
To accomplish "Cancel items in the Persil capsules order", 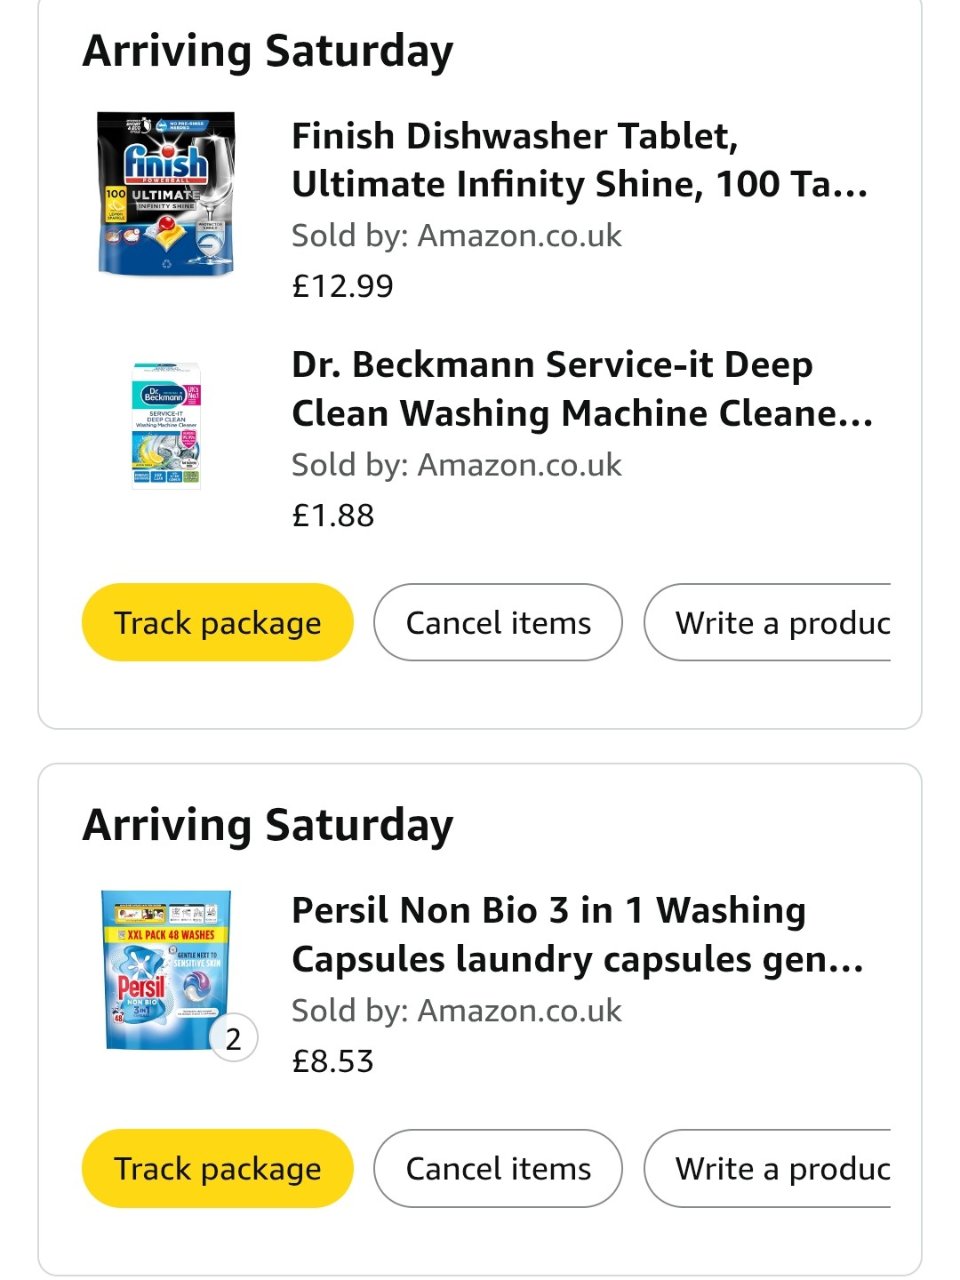I will 498,1168.
